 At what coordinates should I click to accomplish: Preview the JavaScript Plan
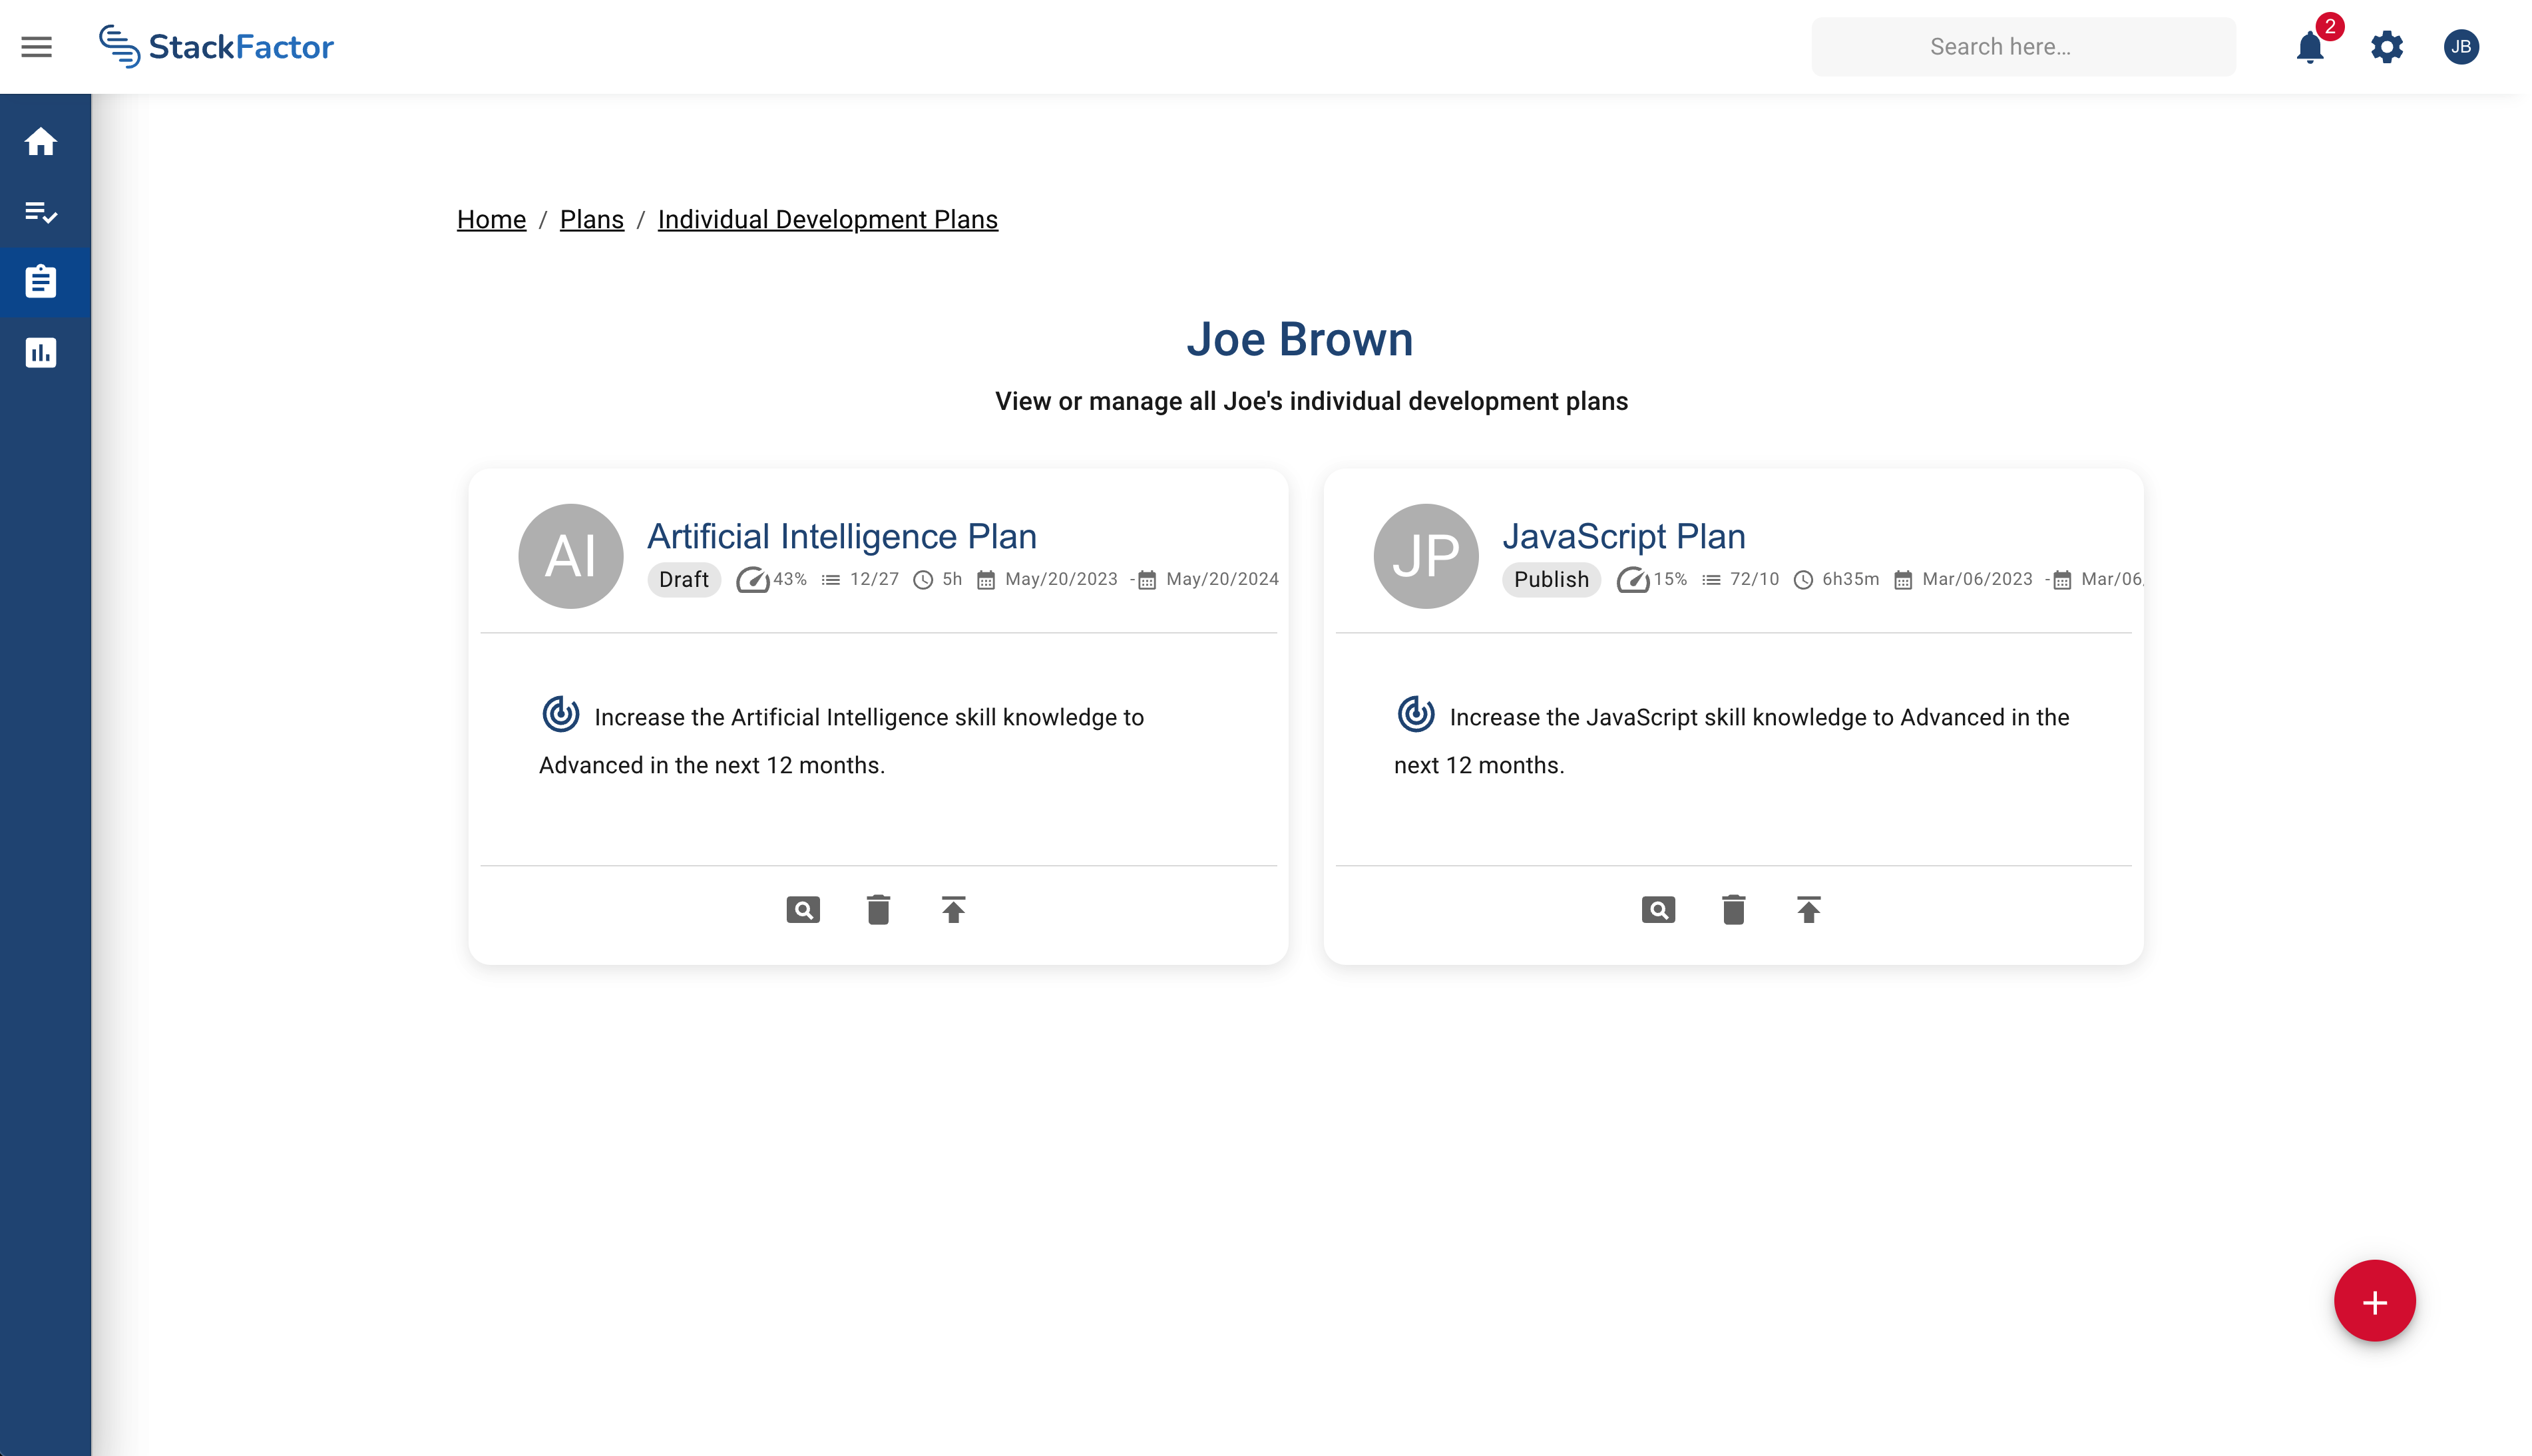[x=1659, y=909]
